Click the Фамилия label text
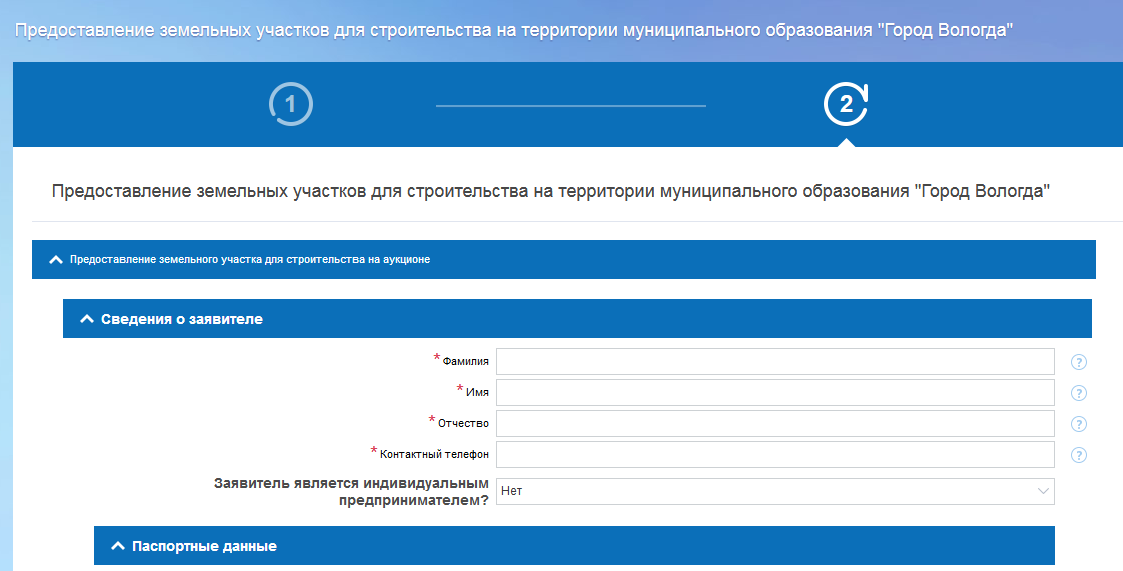Viewport: 1123px width, 571px height. [465, 361]
